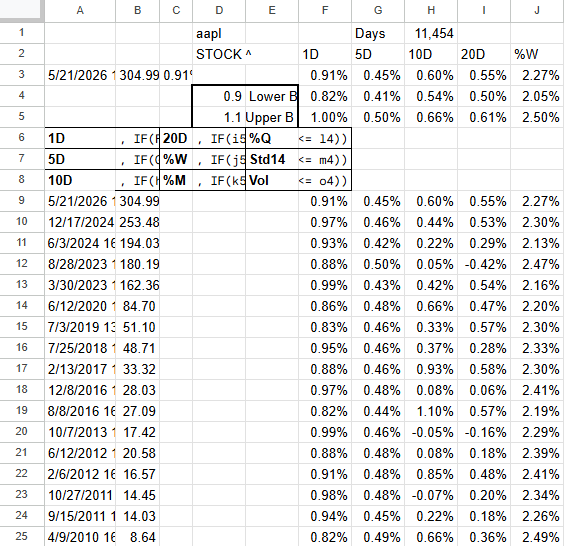This screenshot has width=564, height=546.
Task: Select date 10/27/2011 cell
Action: coord(80,495)
